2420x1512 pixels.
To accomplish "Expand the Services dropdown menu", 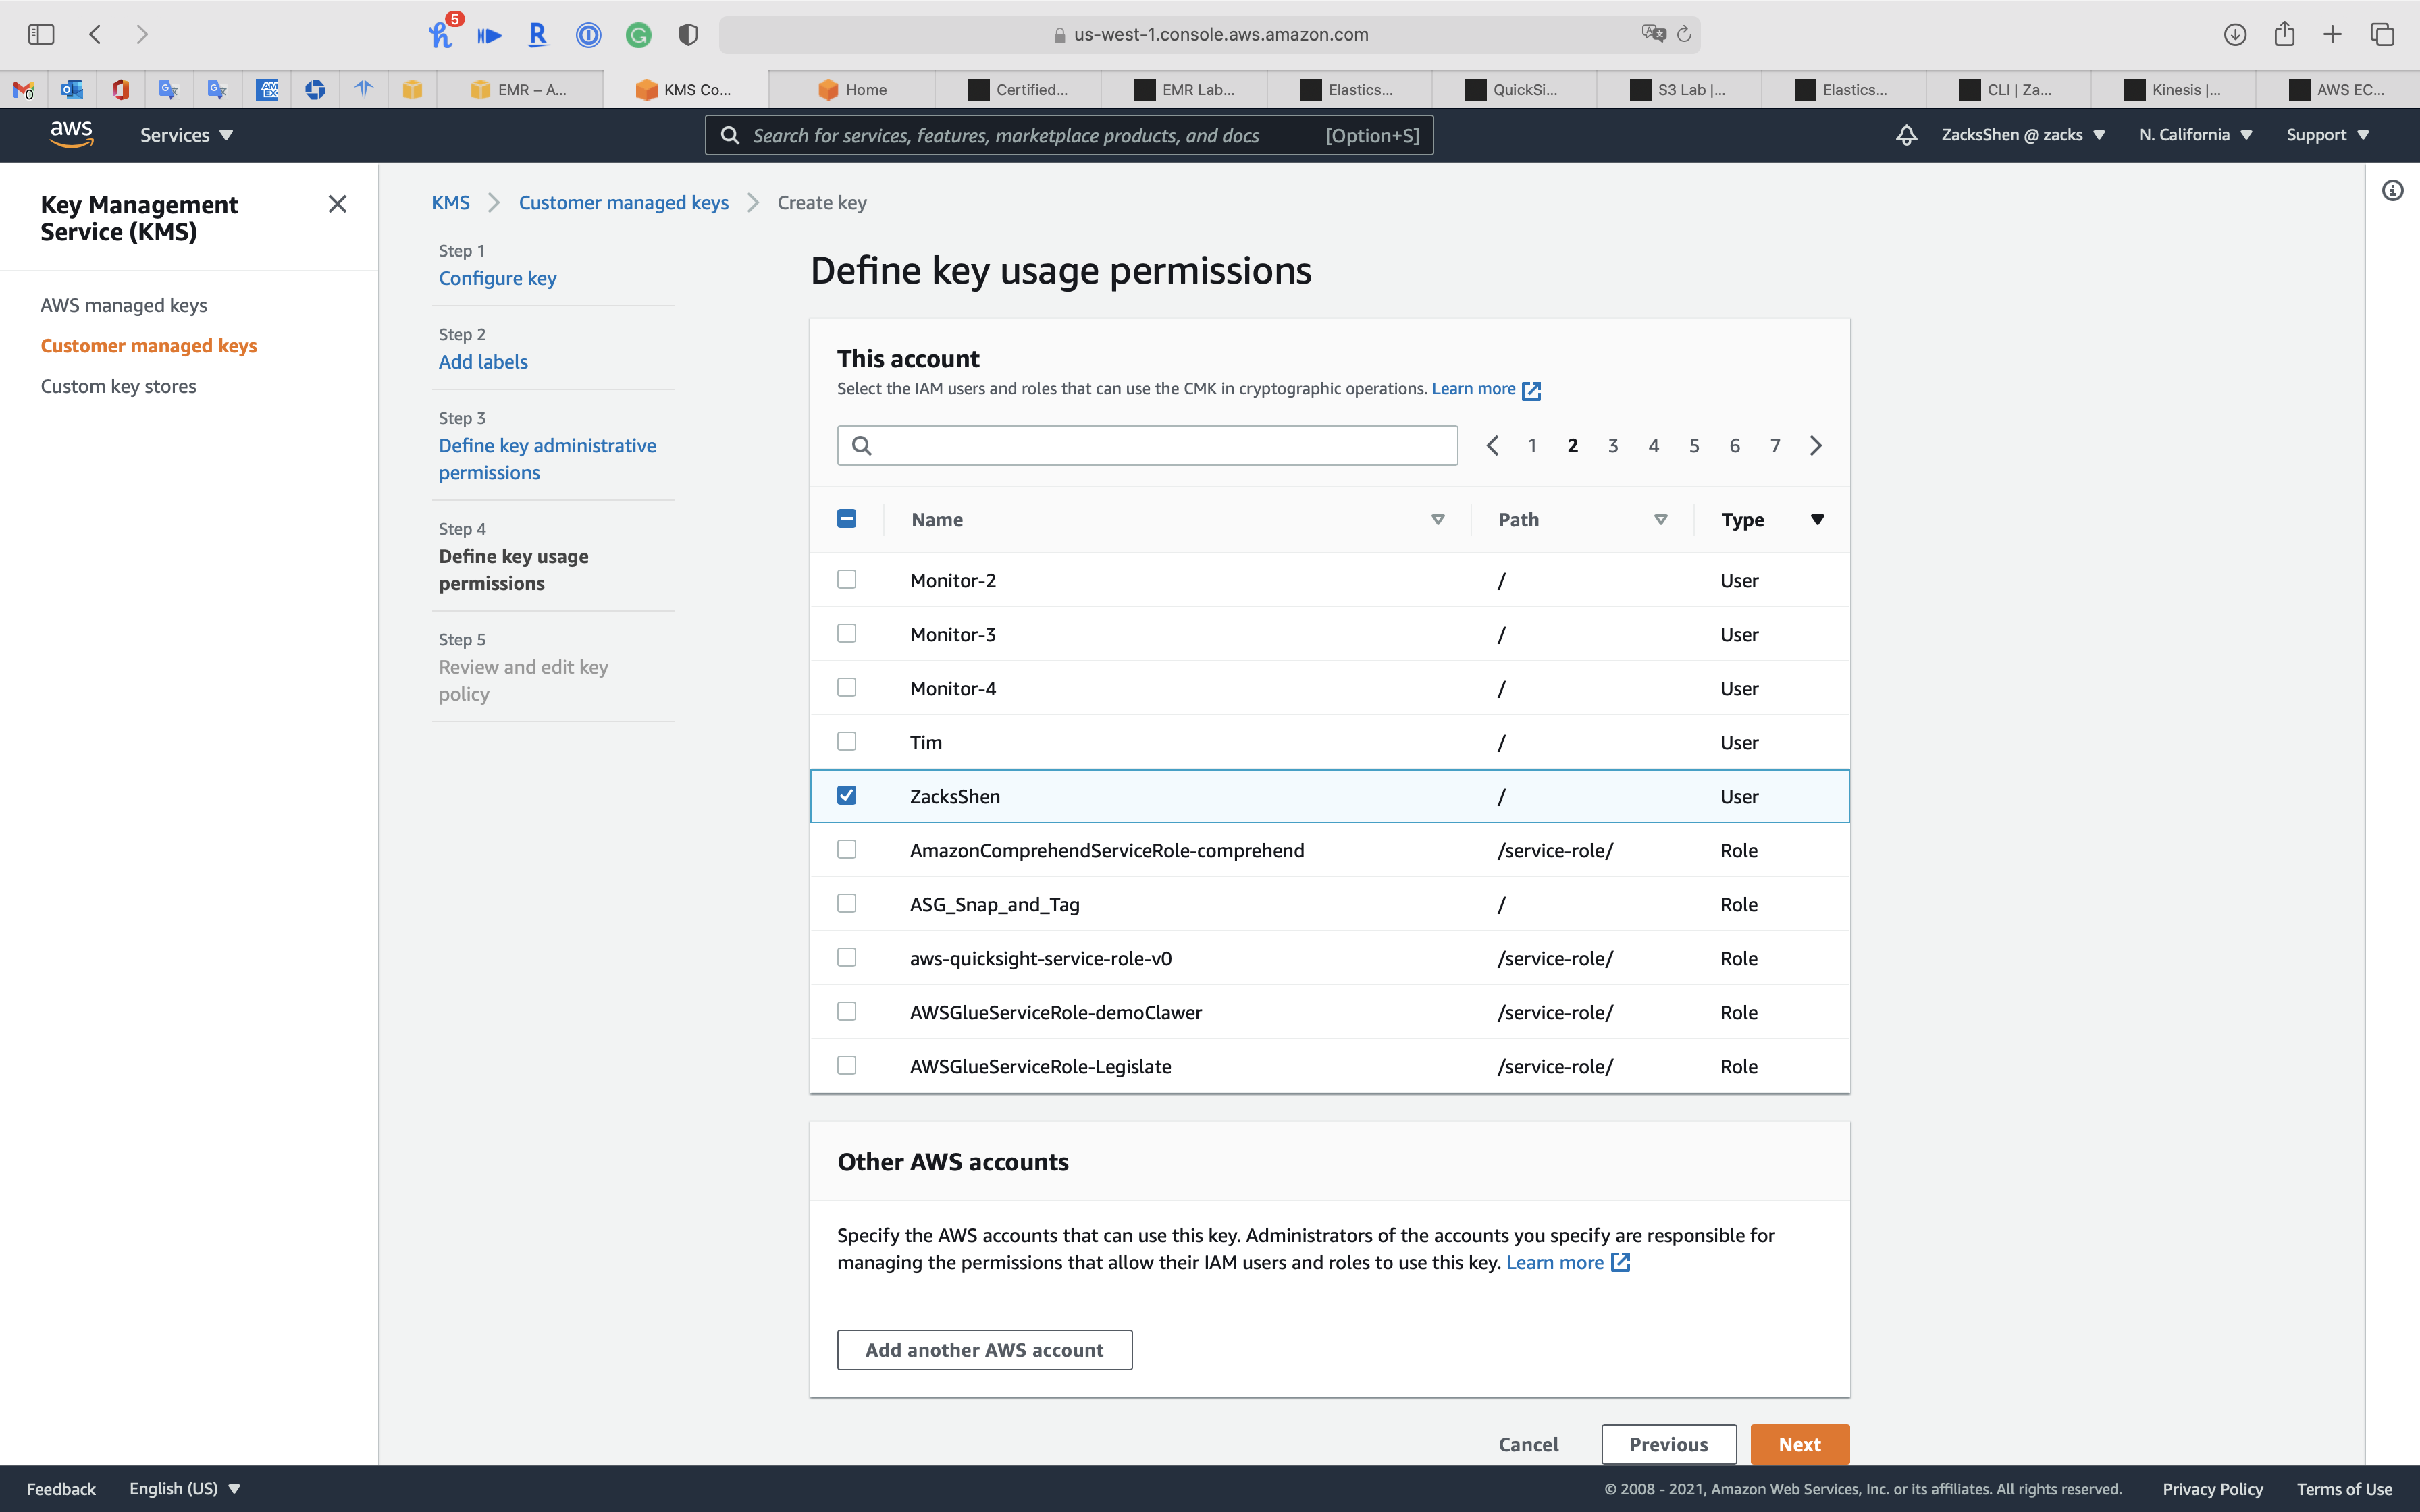I will [x=186, y=135].
